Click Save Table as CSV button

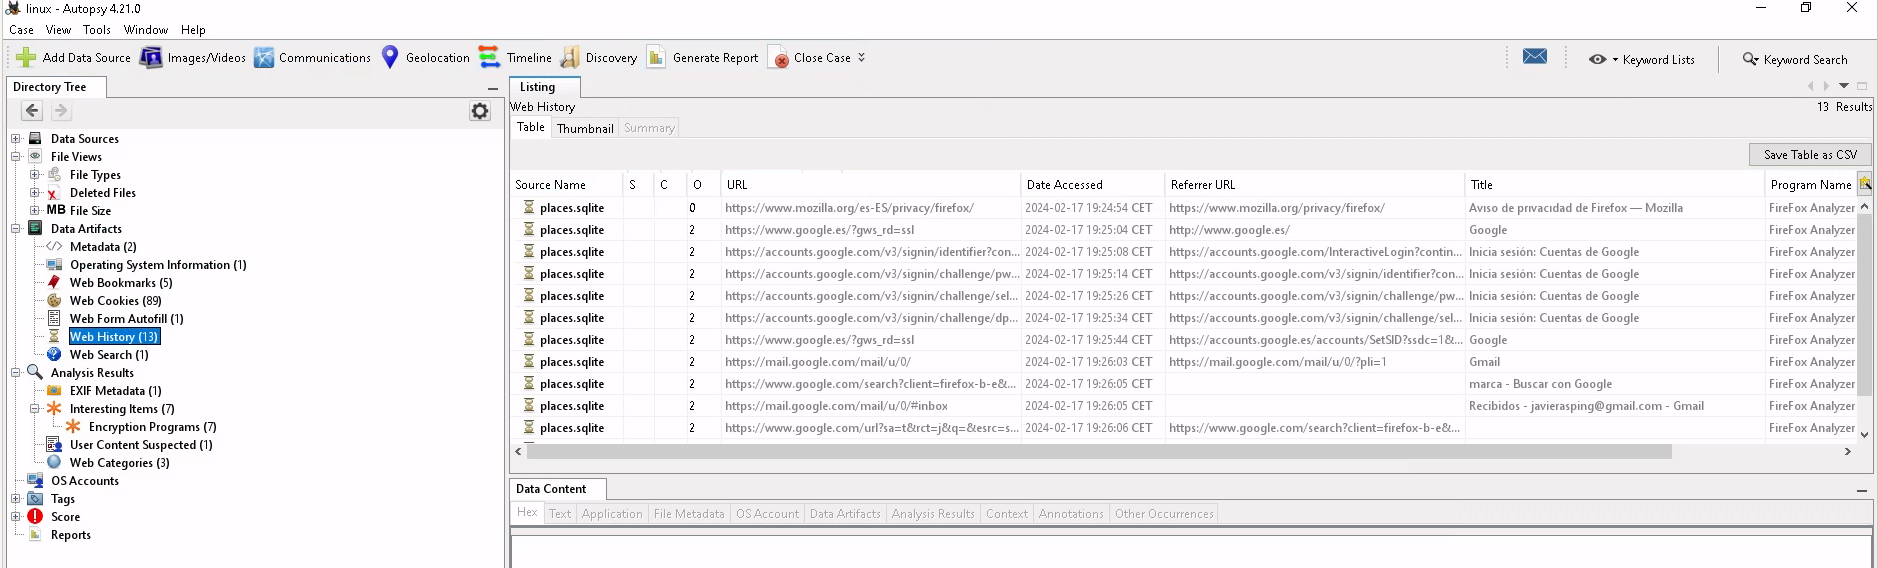pyautogui.click(x=1810, y=155)
